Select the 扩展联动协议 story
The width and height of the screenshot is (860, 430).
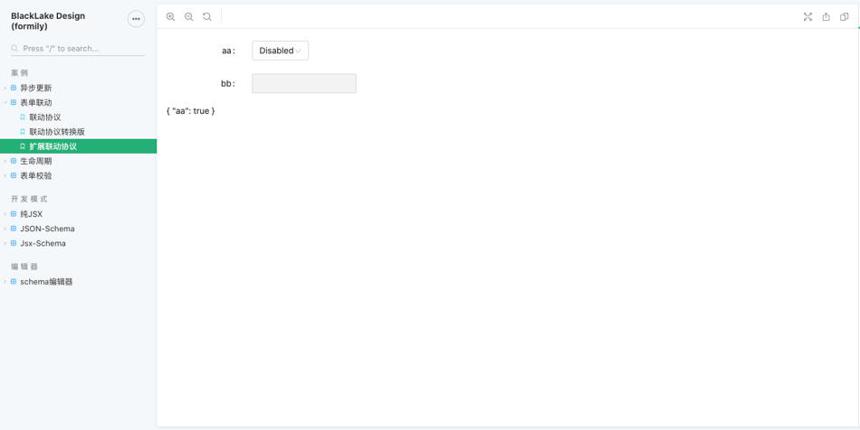78,146
